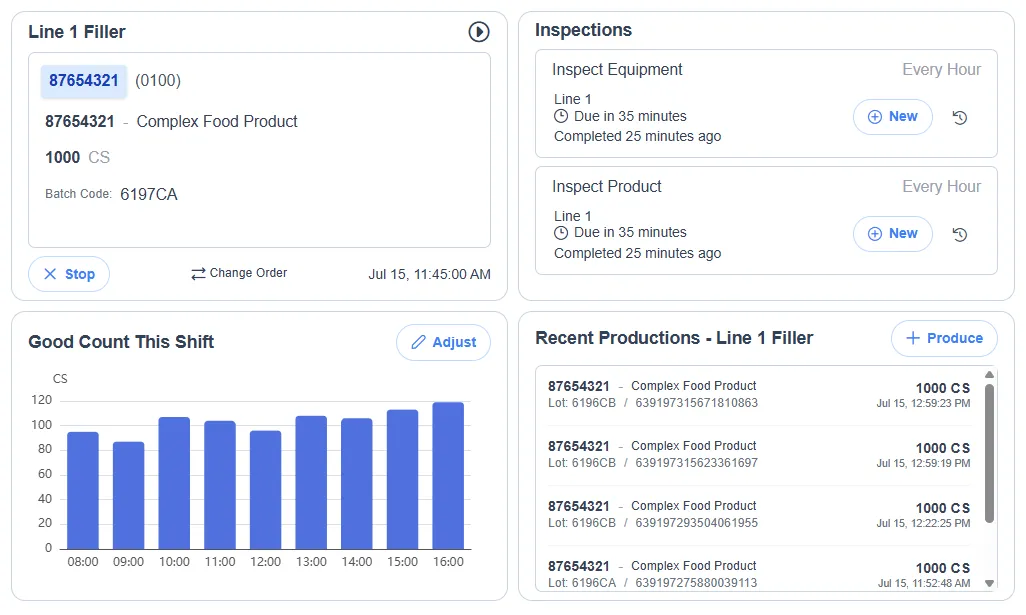Click Every Hour label on Inspect Product

(x=942, y=186)
